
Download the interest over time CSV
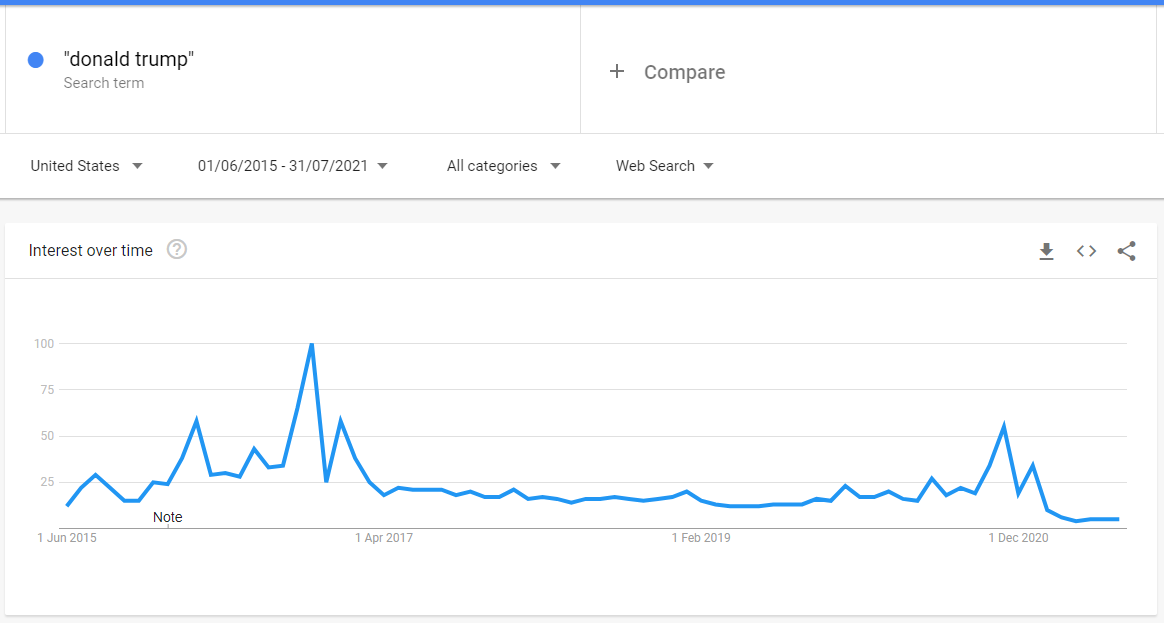(x=1046, y=251)
